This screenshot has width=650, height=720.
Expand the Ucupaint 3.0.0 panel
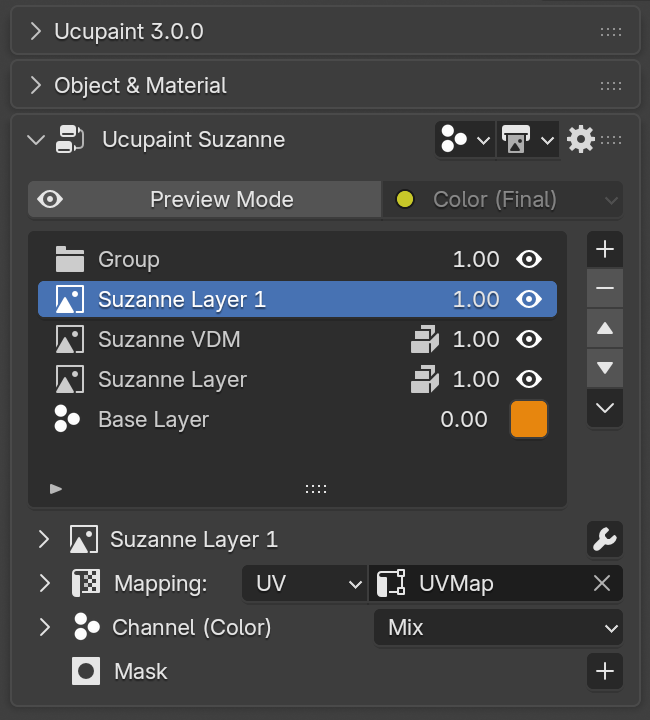tap(36, 32)
